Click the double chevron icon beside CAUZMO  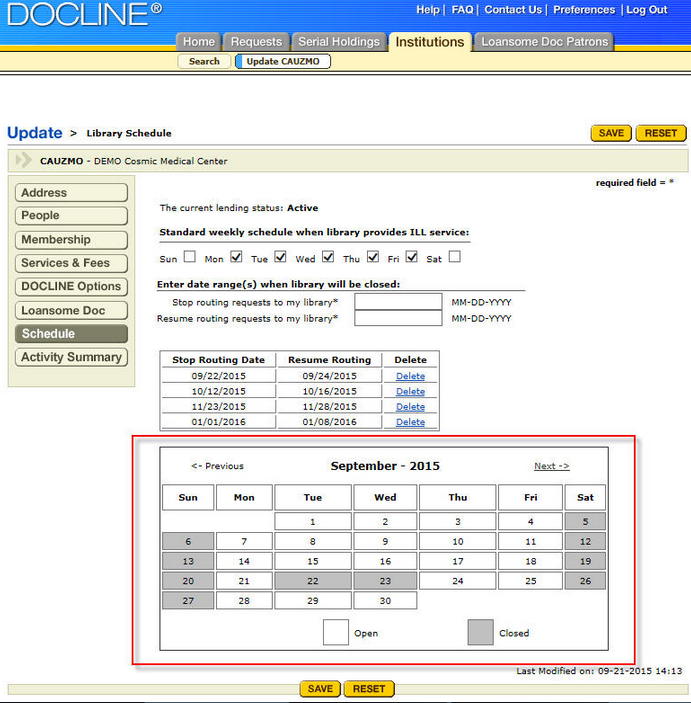point(23,160)
